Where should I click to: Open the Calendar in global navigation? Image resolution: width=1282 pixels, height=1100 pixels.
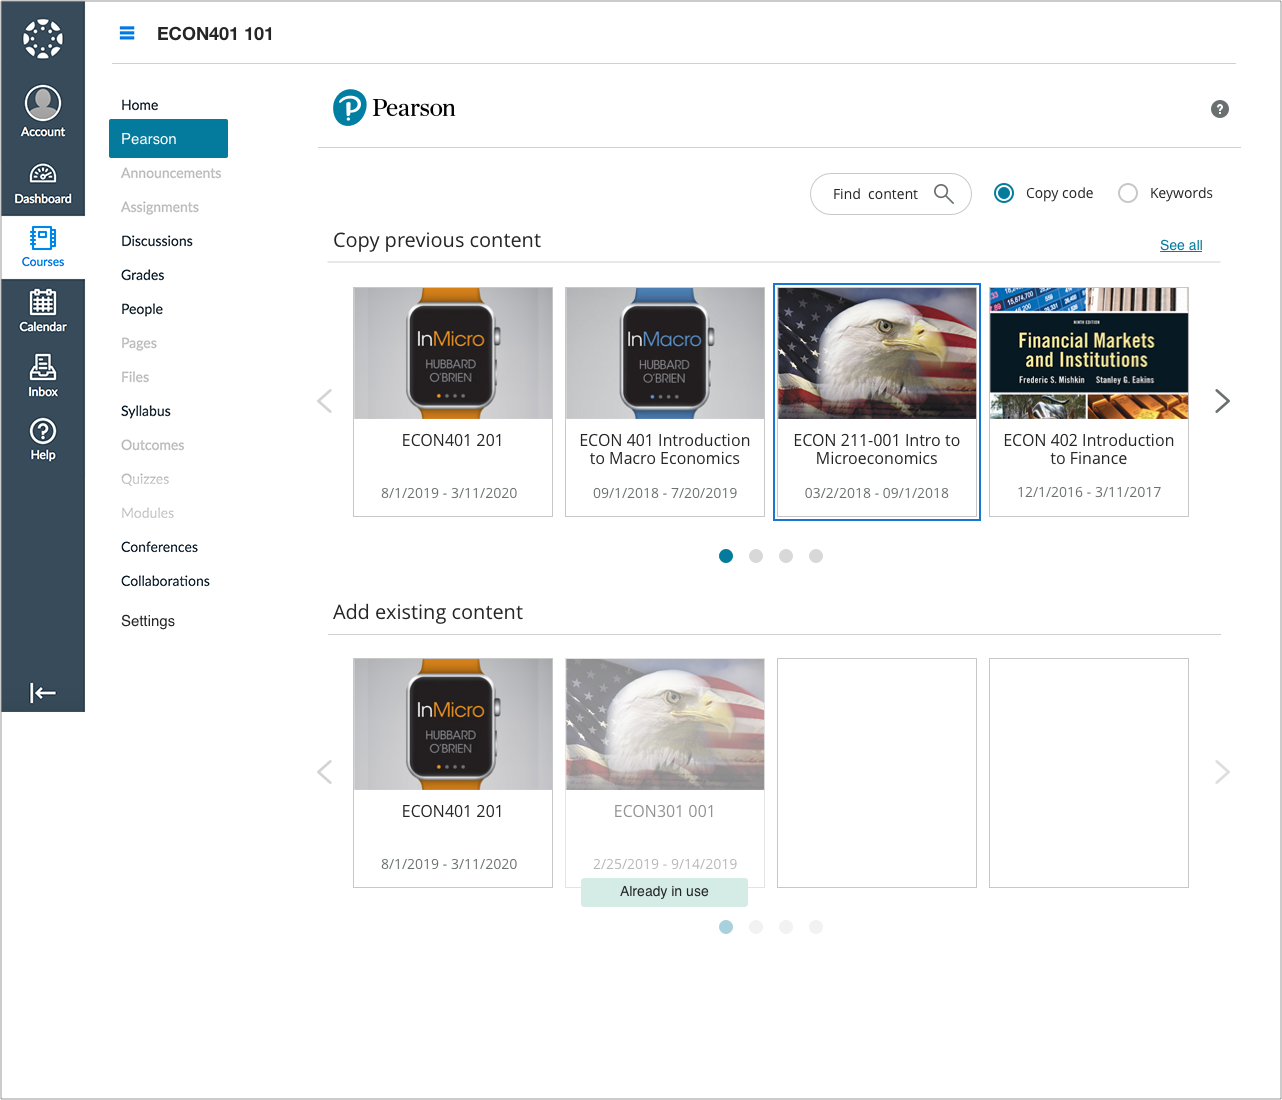pyautogui.click(x=43, y=311)
